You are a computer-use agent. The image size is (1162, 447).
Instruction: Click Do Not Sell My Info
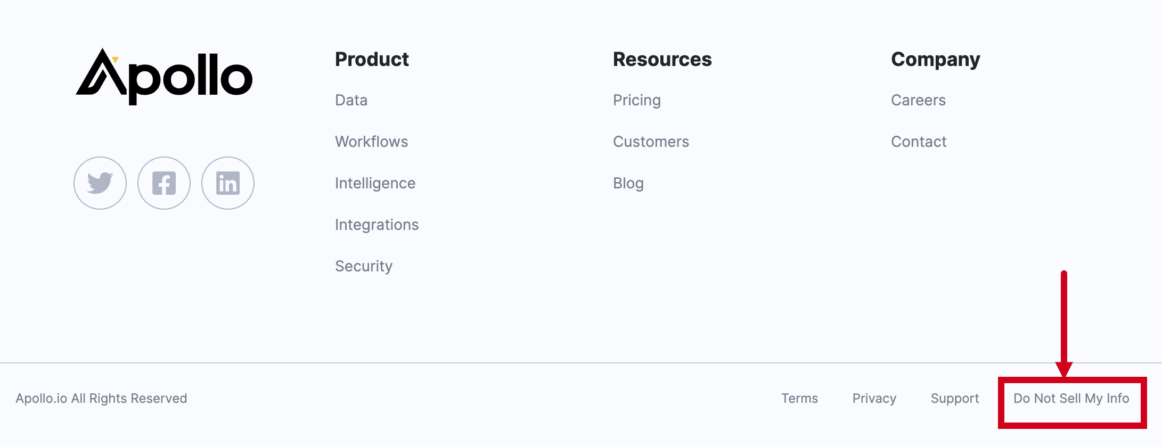[x=1071, y=398]
